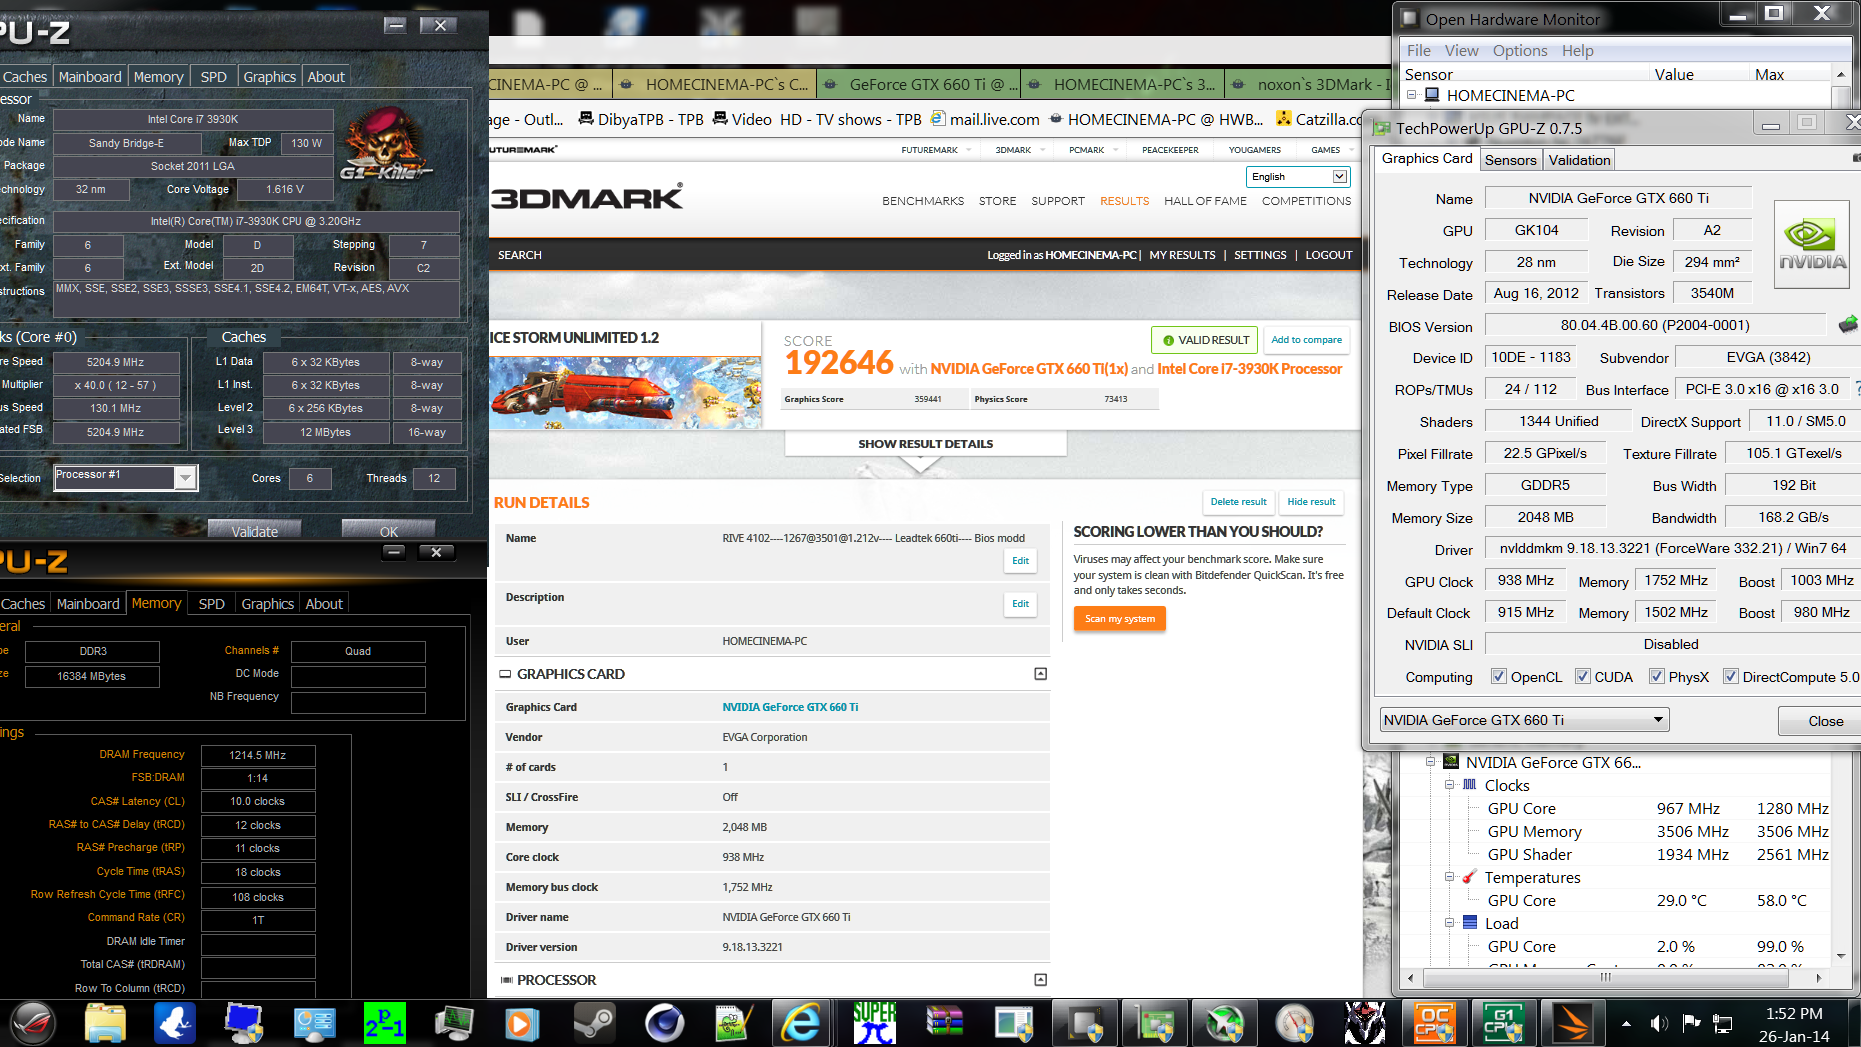Open the Action Center flag icon

pos(1691,1023)
